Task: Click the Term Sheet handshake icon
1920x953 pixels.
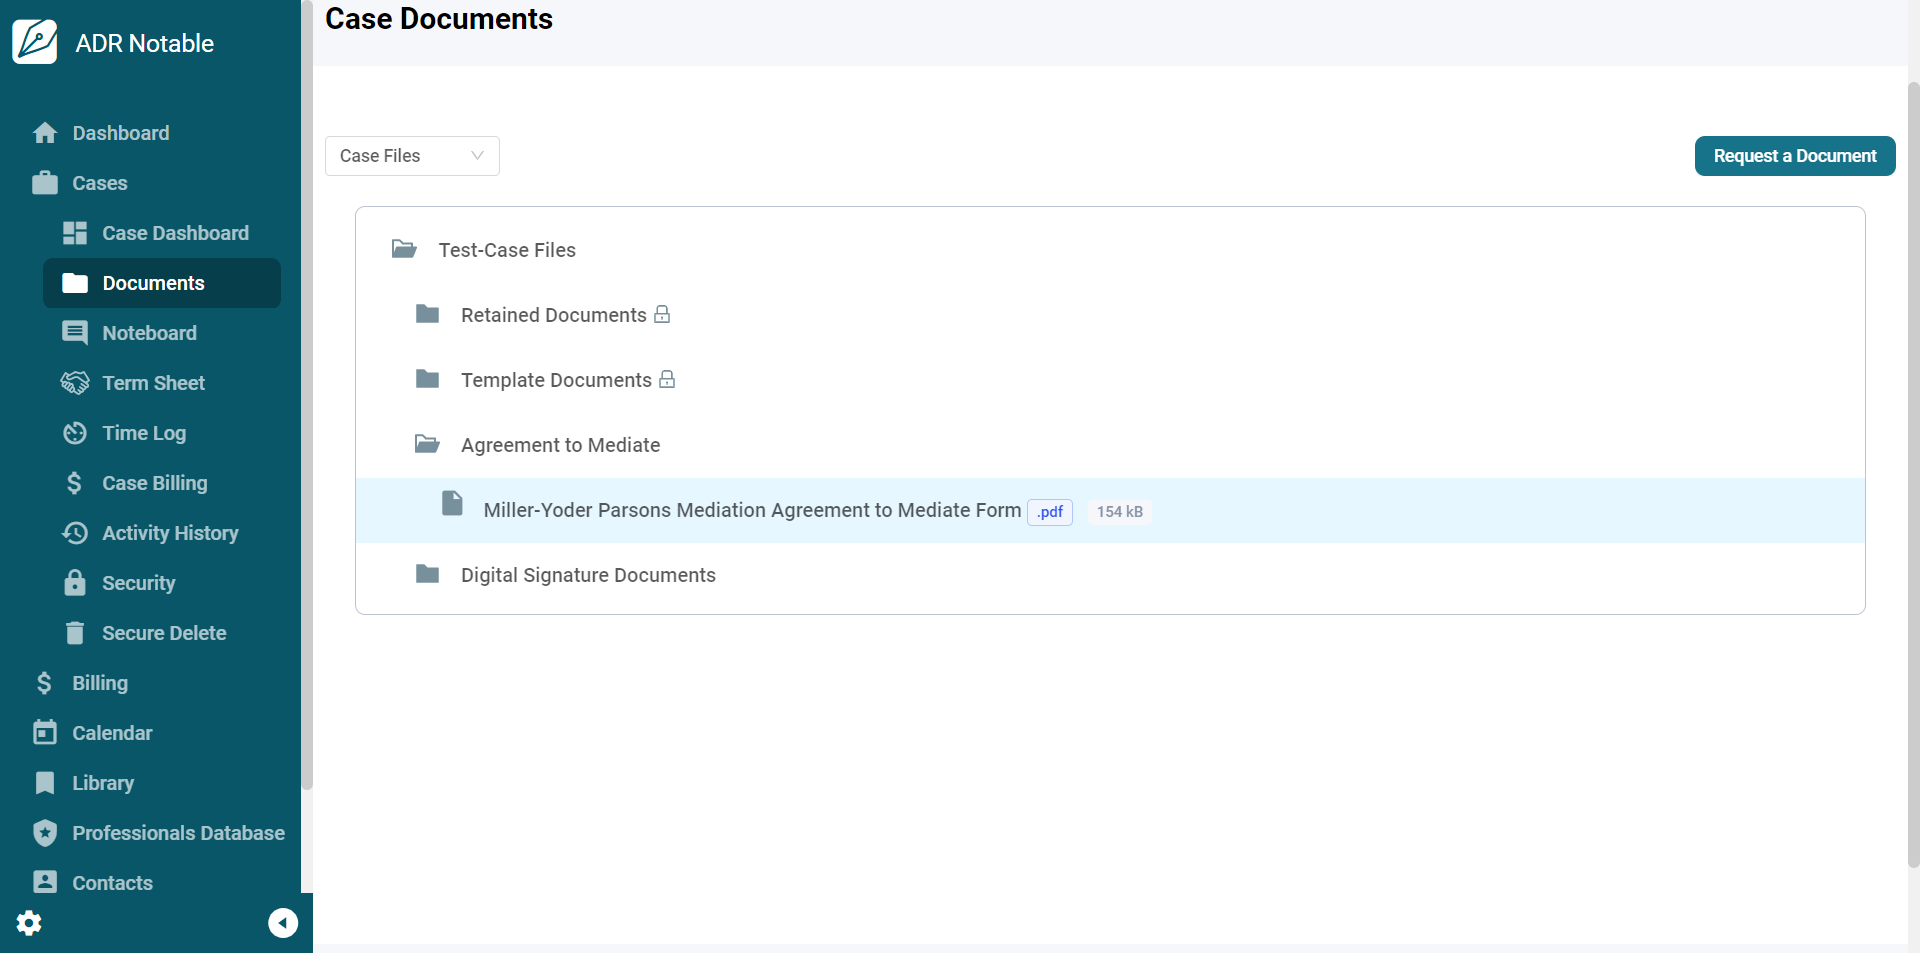Action: [x=75, y=383]
